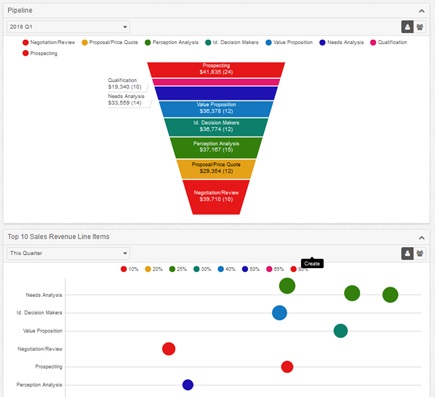Click team group icon in Top 10 Sales panel

420,253
